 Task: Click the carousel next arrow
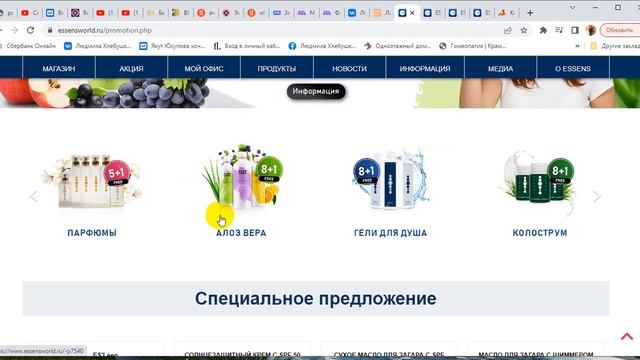[597, 196]
